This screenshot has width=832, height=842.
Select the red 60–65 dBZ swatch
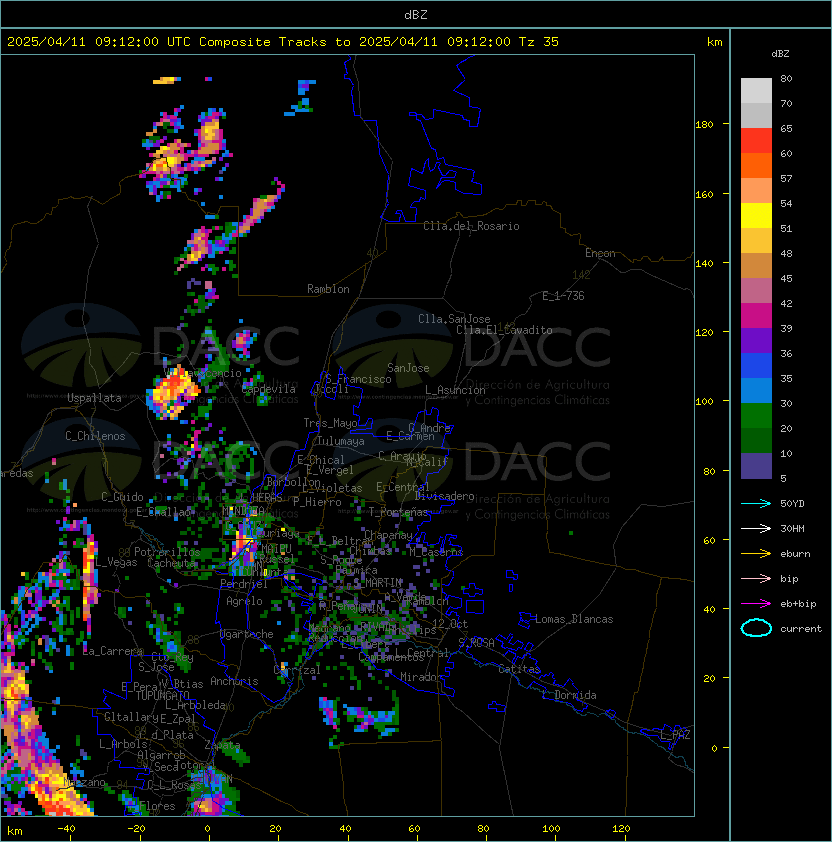pyautogui.click(x=756, y=141)
